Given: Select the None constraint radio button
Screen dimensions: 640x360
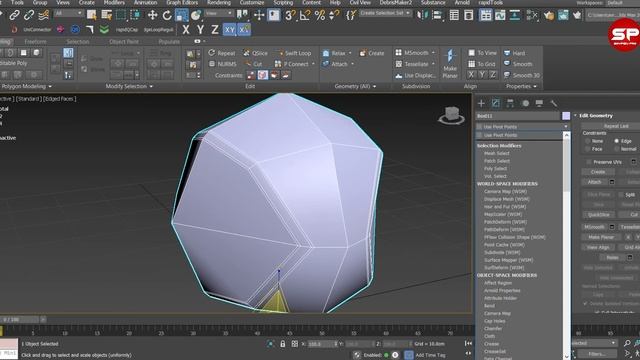Looking at the screenshot, I should point(588,141).
